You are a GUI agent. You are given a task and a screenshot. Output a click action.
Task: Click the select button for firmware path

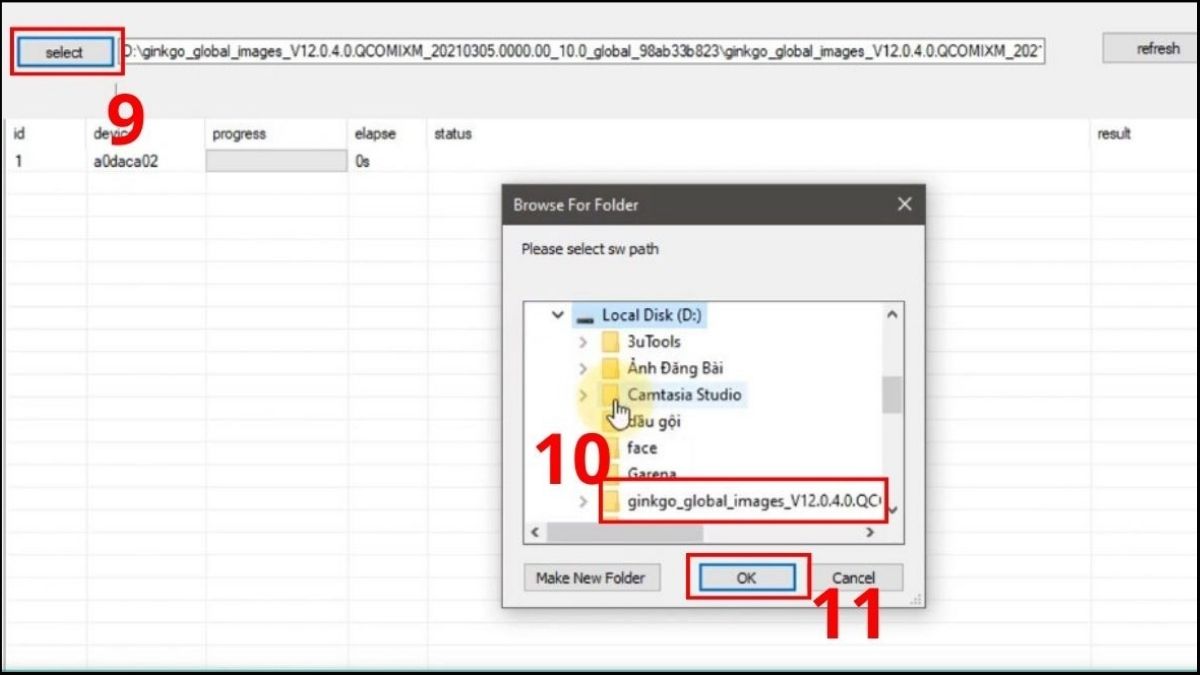(x=64, y=52)
